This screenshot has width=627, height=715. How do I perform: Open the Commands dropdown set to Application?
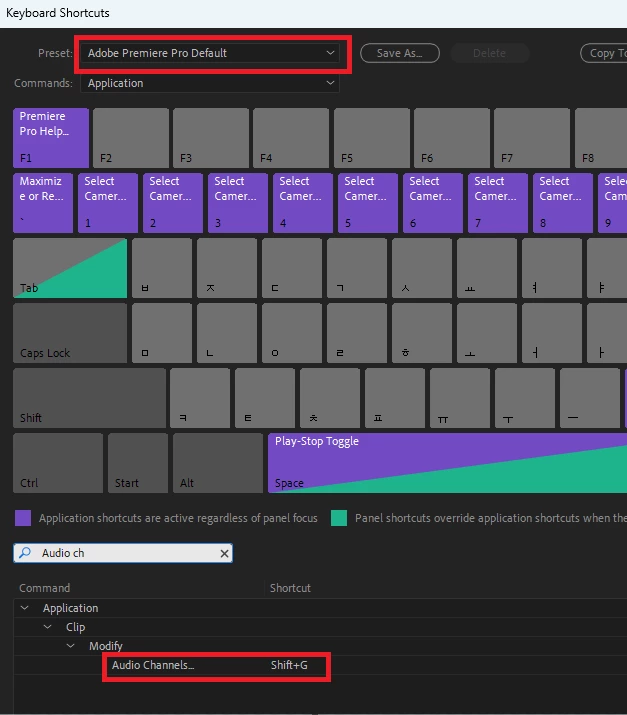pyautogui.click(x=210, y=83)
